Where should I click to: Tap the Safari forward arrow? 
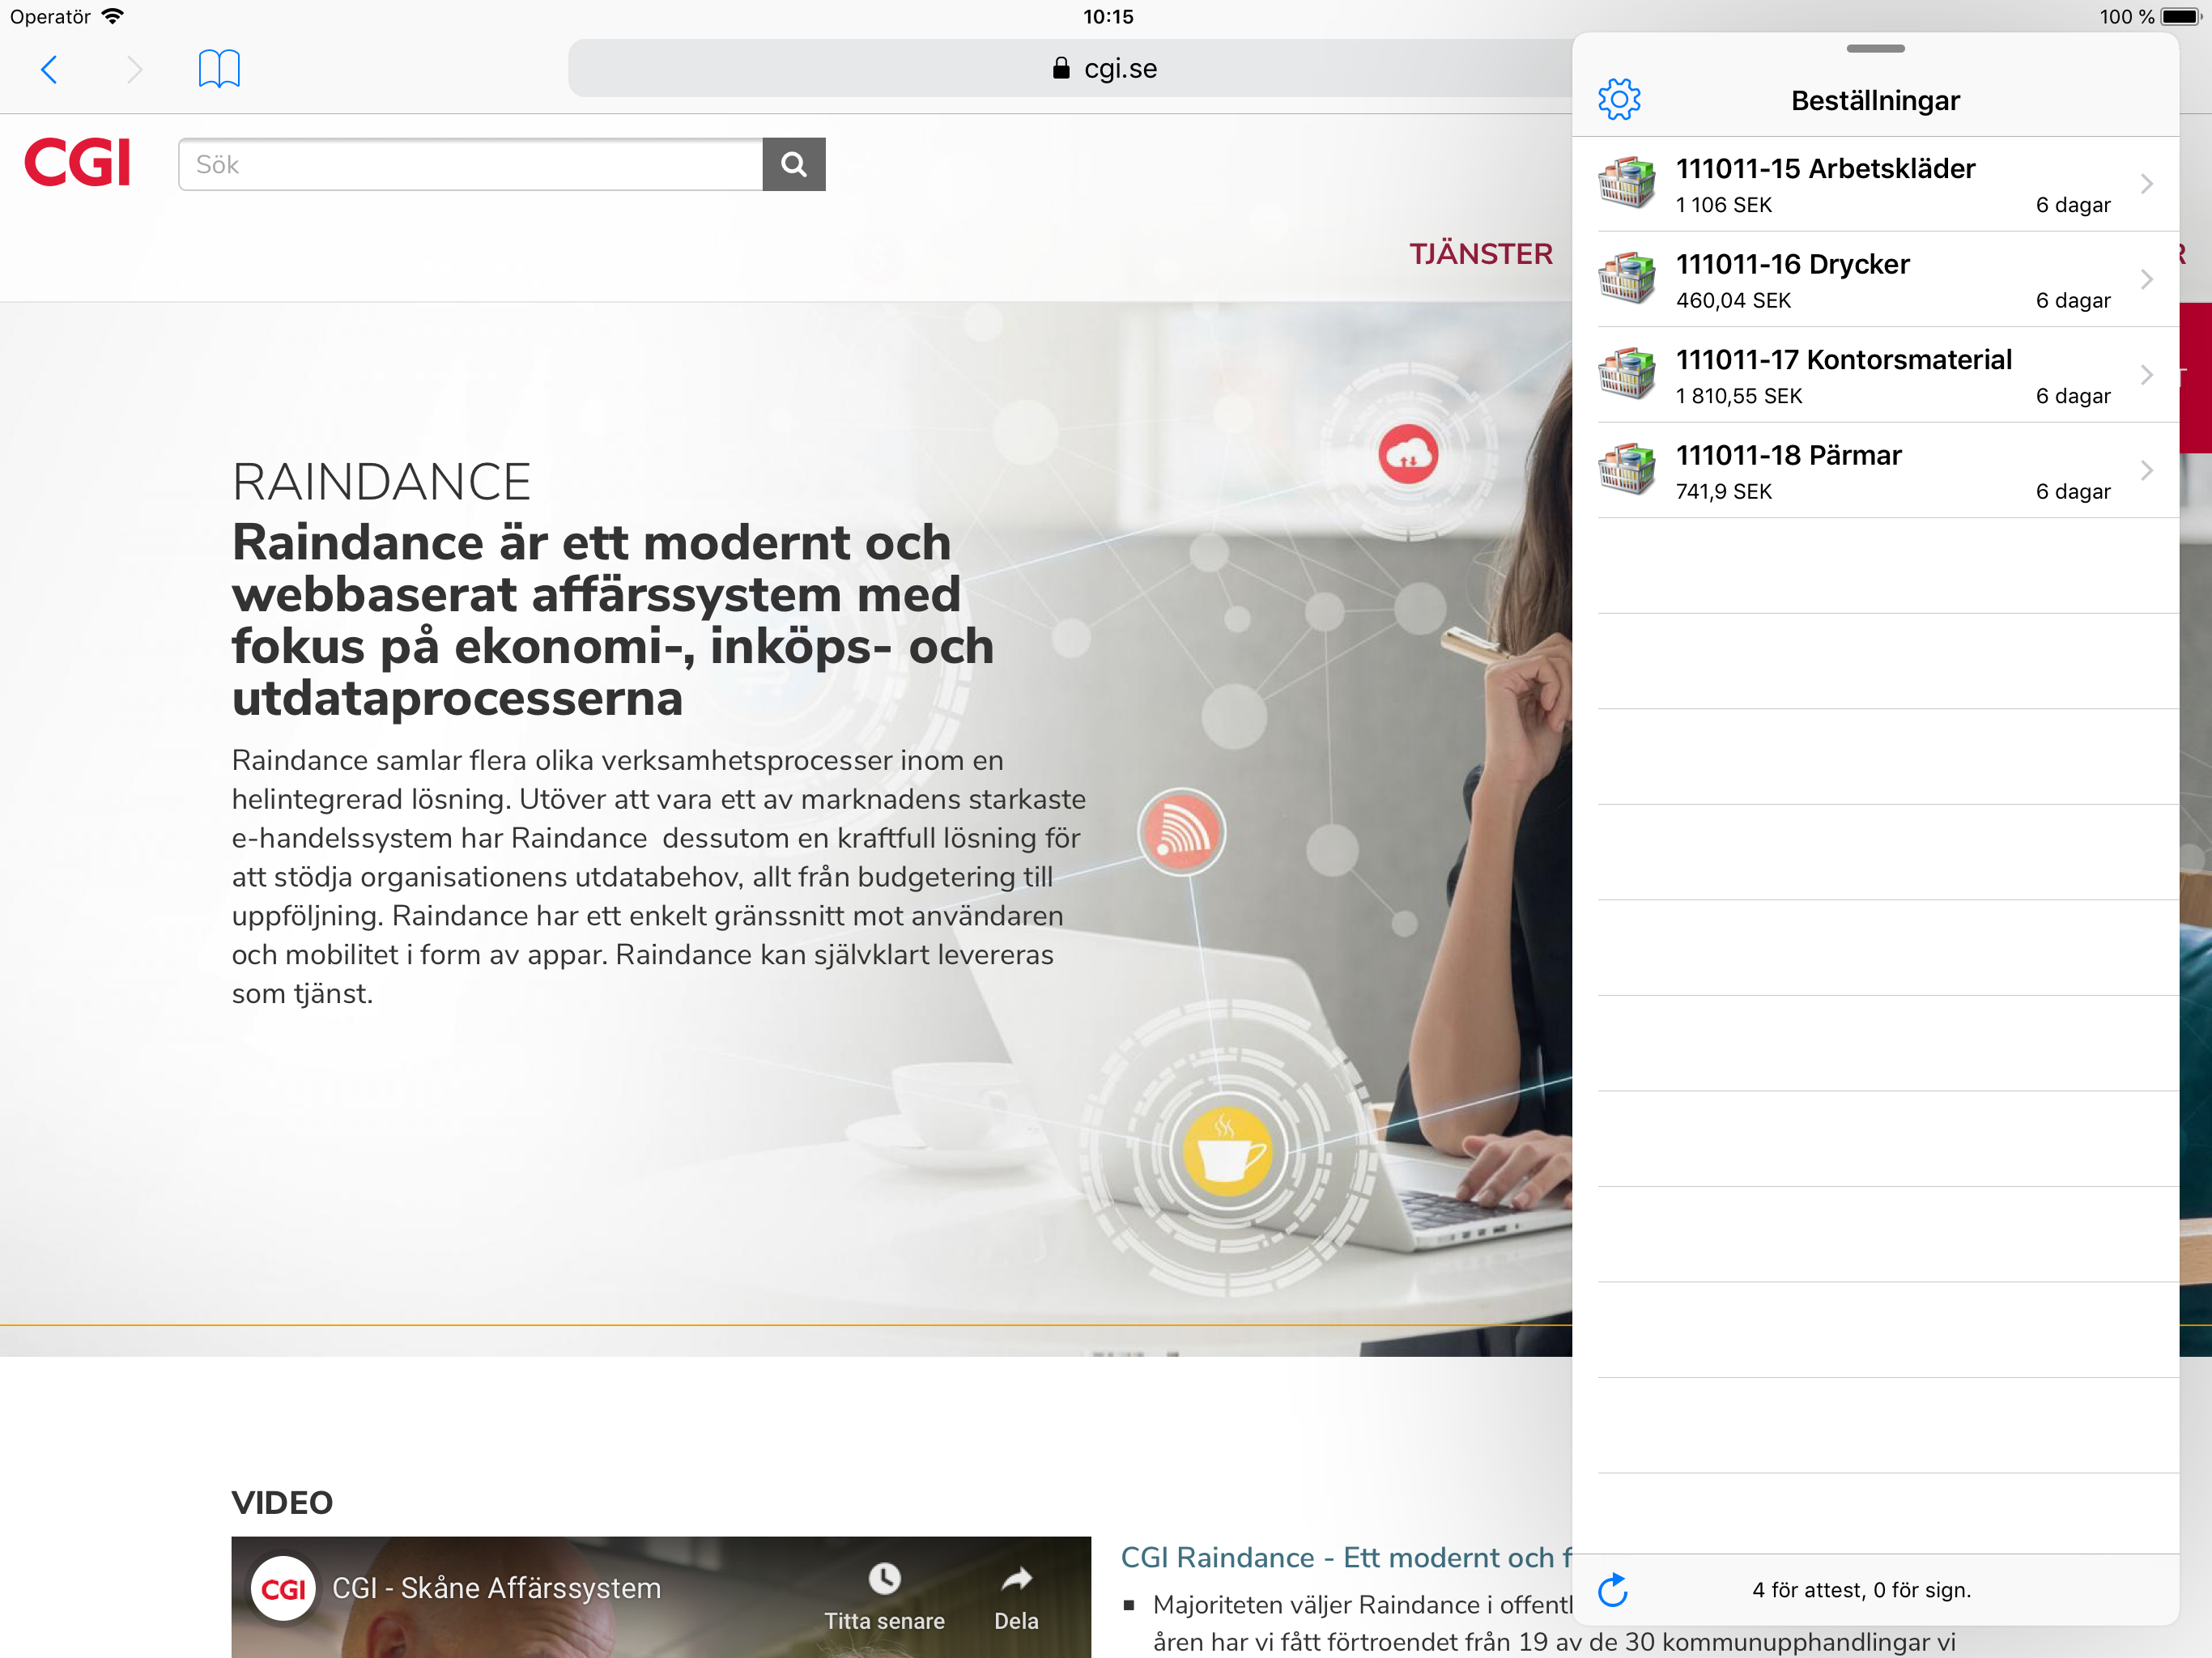135,69
